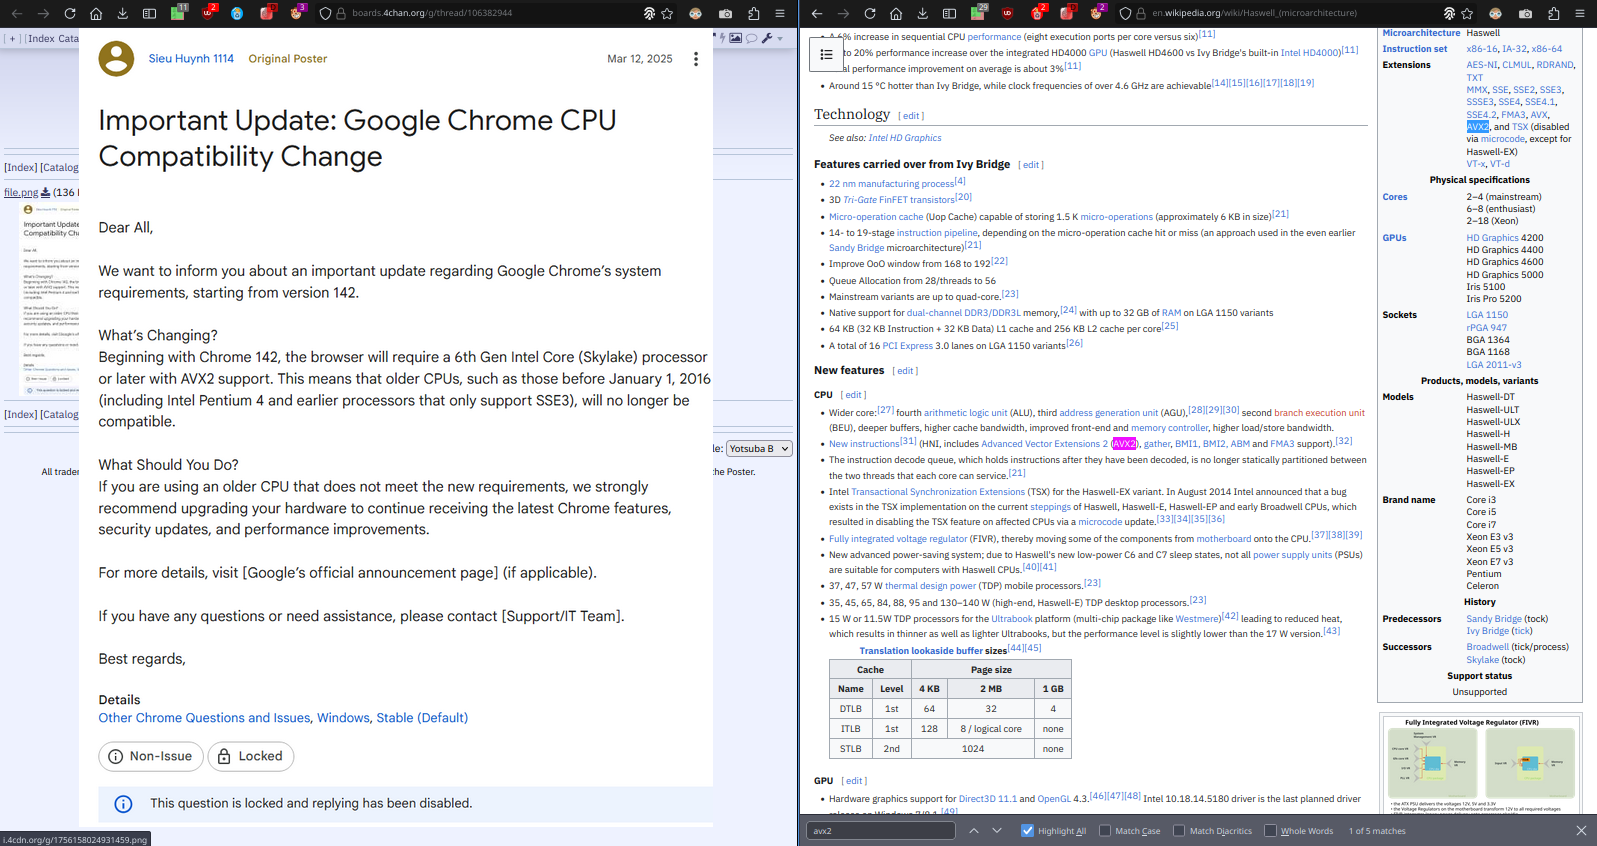Click the info icon in locked question notice

(123, 804)
